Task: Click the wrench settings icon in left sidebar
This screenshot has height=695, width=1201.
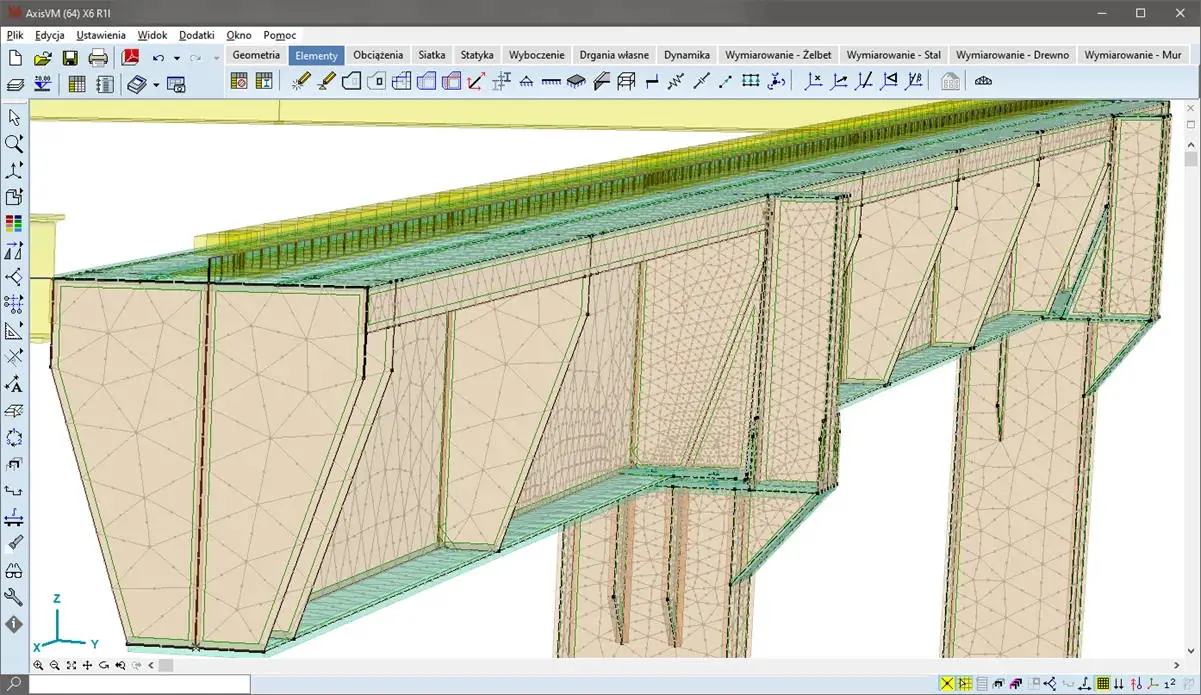Action: click(x=14, y=597)
